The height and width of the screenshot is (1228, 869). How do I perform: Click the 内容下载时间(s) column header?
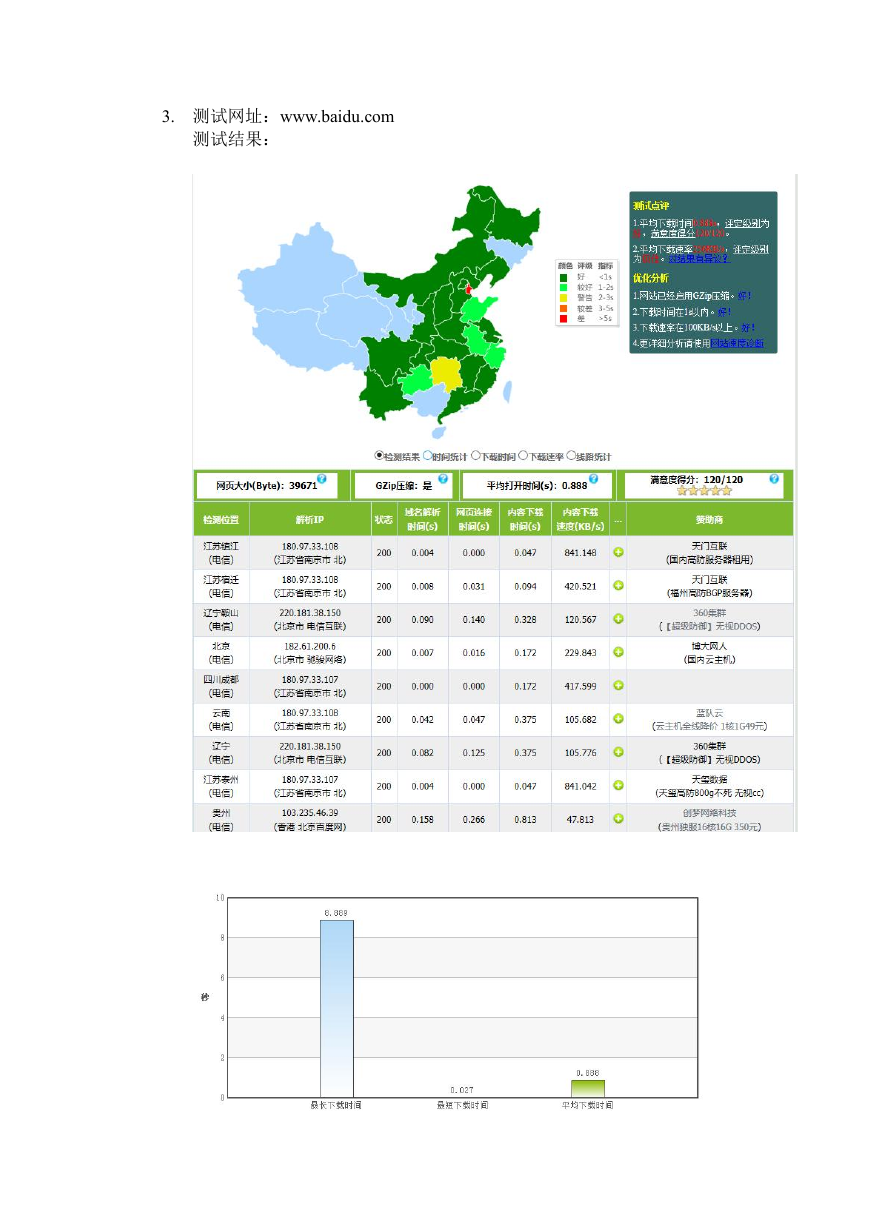coord(525,520)
